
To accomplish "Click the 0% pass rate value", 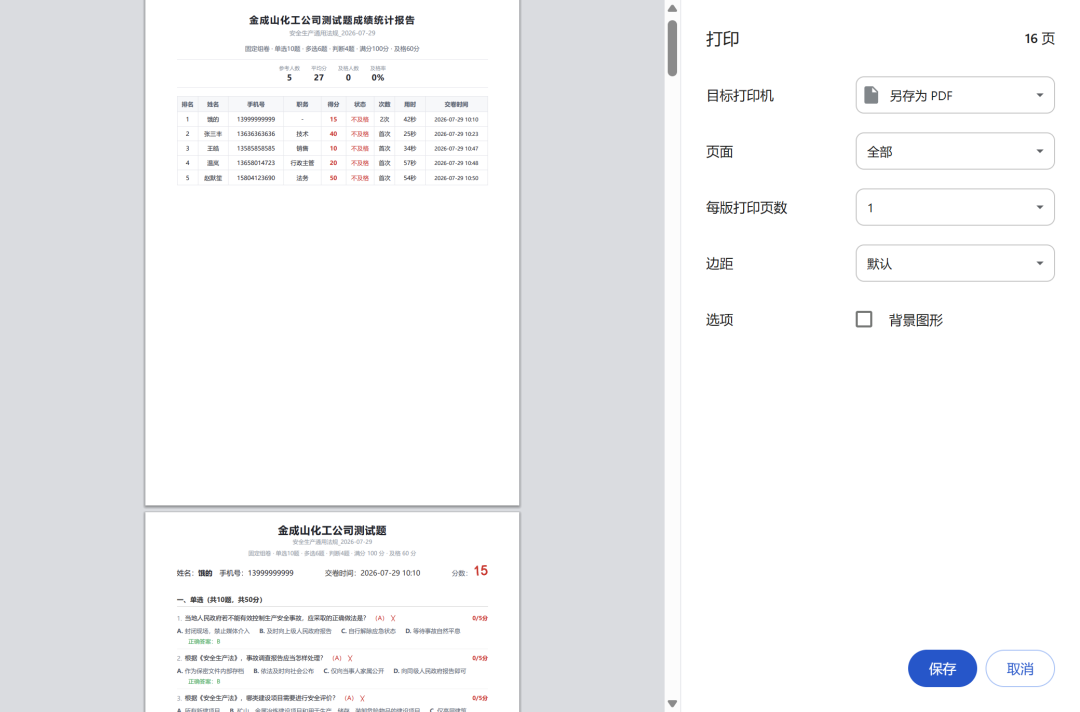I will tap(377, 78).
